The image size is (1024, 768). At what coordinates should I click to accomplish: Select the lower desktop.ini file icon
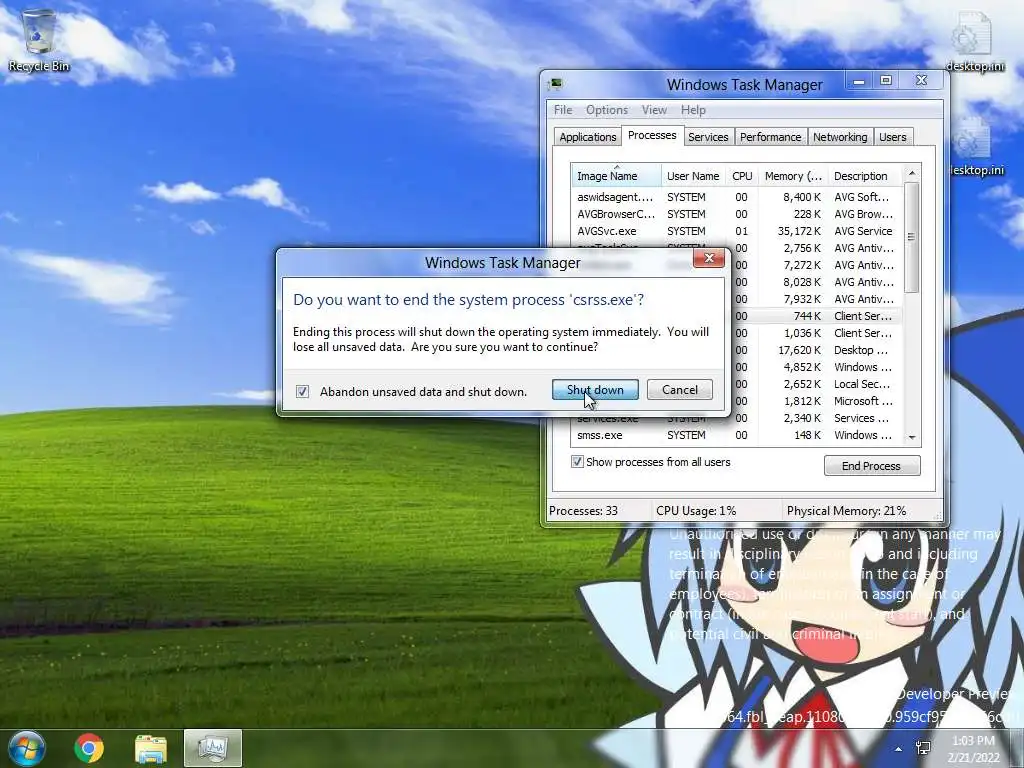tap(976, 146)
